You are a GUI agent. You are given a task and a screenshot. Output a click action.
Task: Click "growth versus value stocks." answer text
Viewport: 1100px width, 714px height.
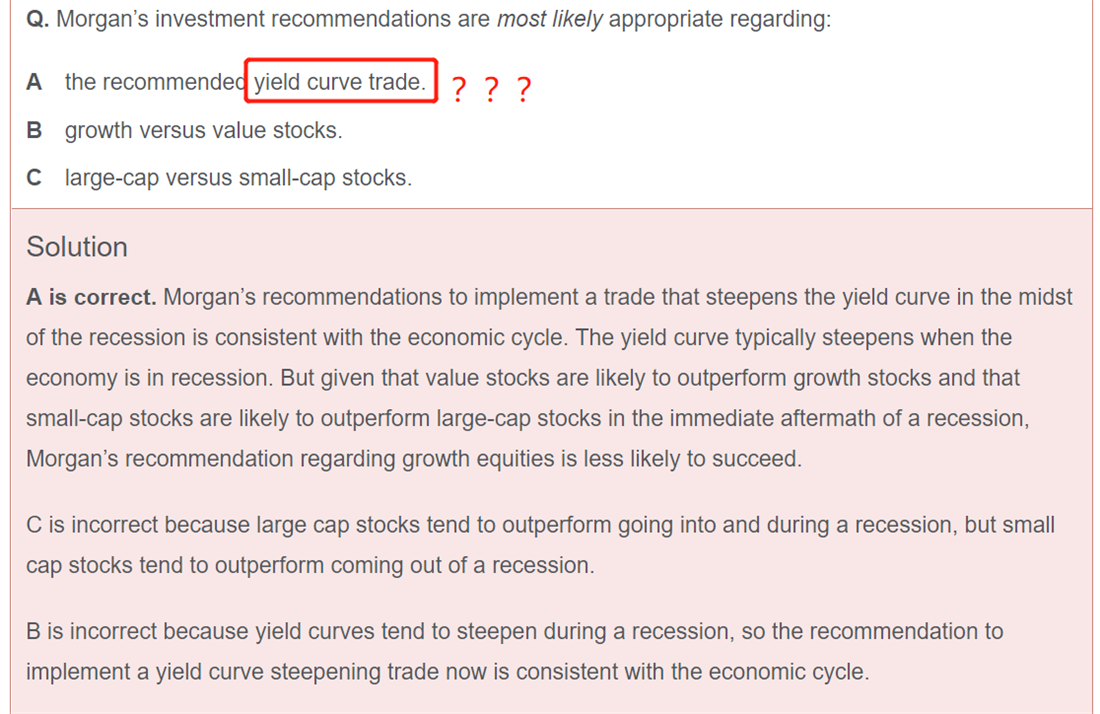[203, 130]
